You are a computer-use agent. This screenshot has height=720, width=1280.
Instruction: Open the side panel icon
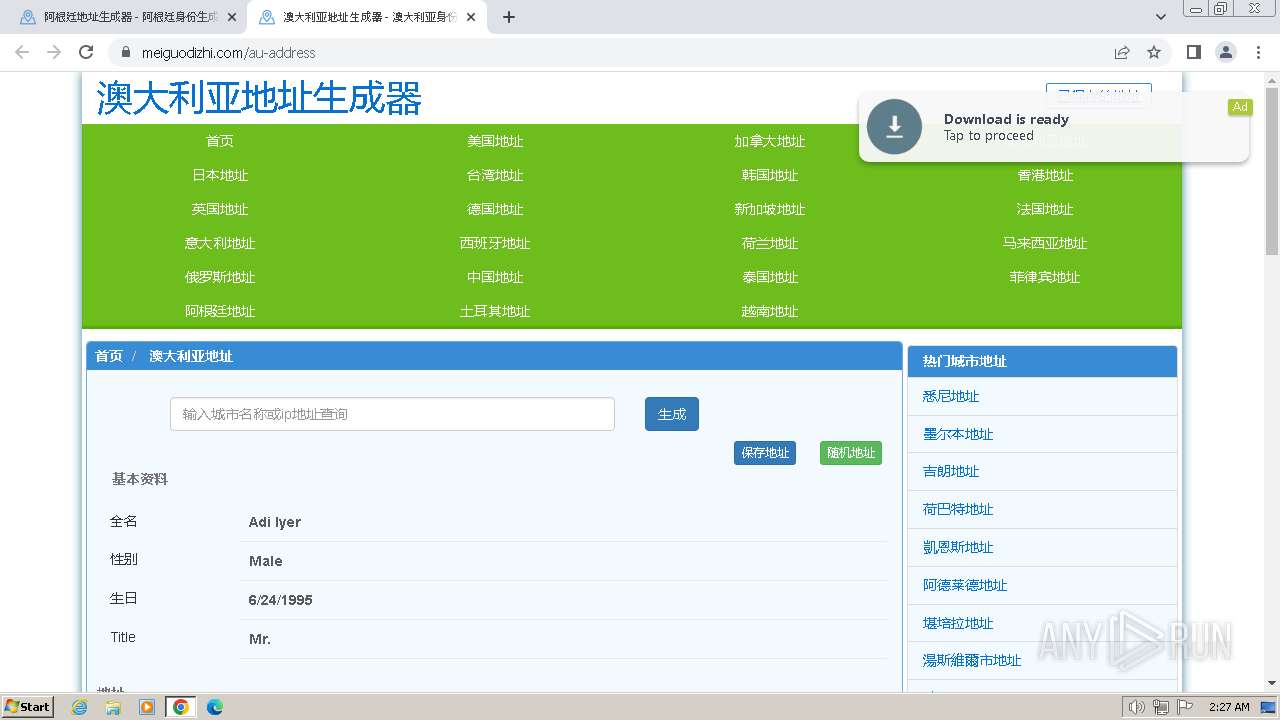click(1194, 52)
